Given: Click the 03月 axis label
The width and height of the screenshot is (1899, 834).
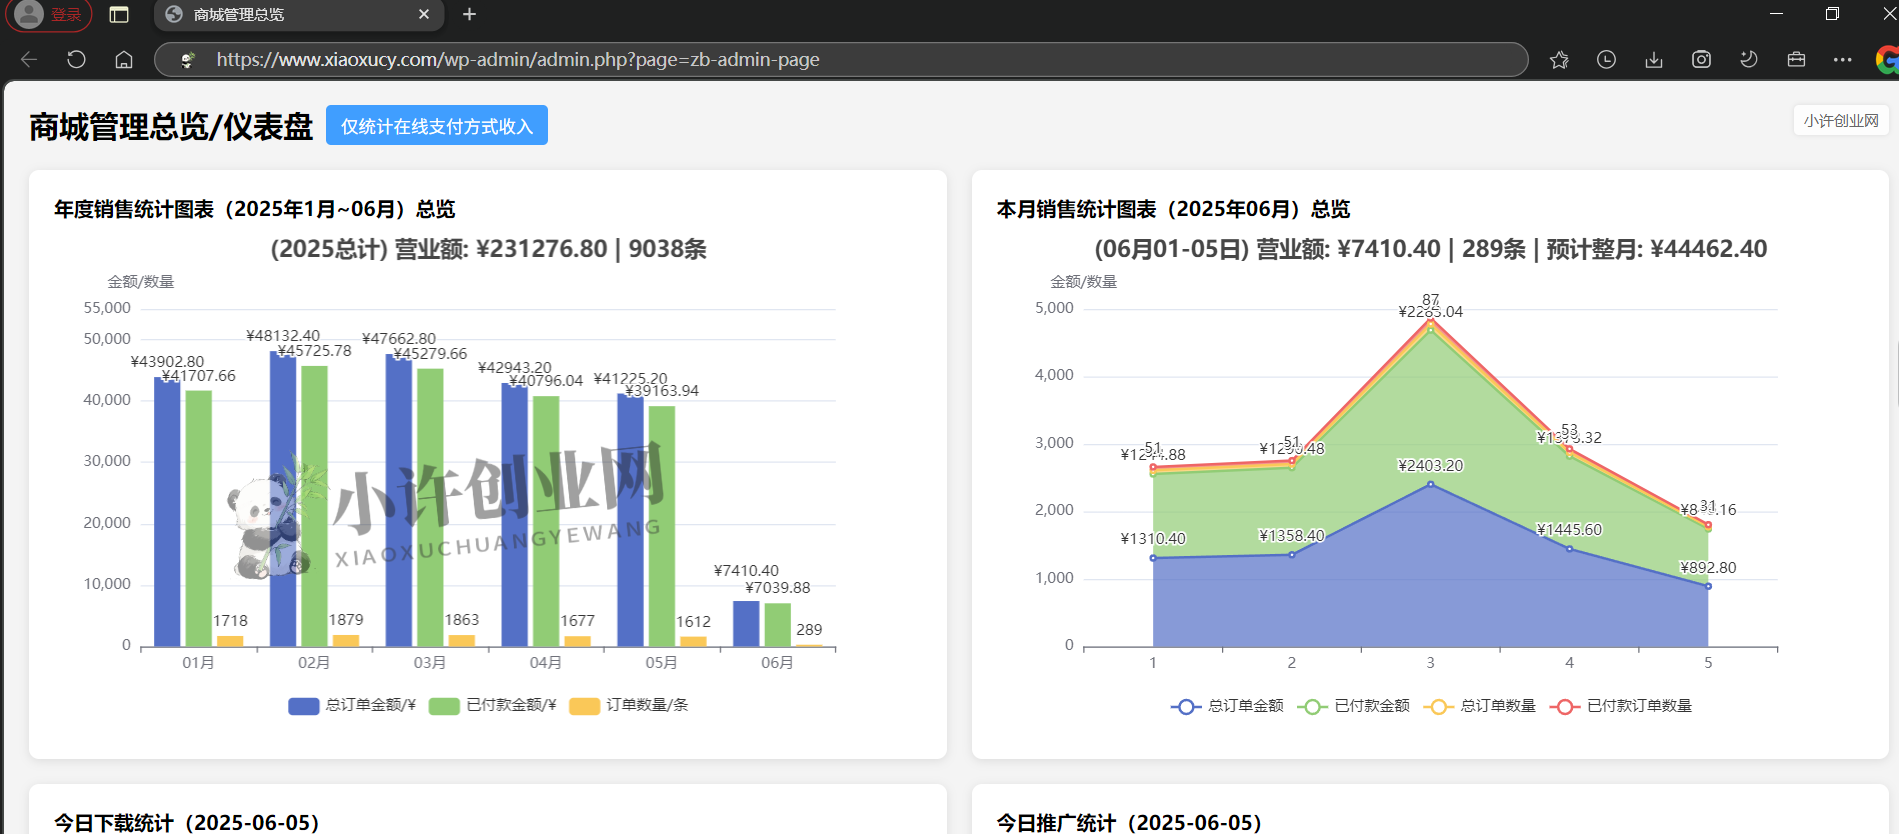Looking at the screenshot, I should coord(430,663).
